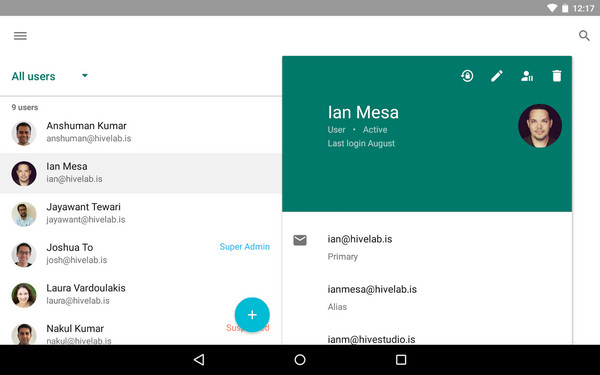Tap the Android back navigation button
Image resolution: width=600 pixels, height=375 pixels.
pos(199,360)
